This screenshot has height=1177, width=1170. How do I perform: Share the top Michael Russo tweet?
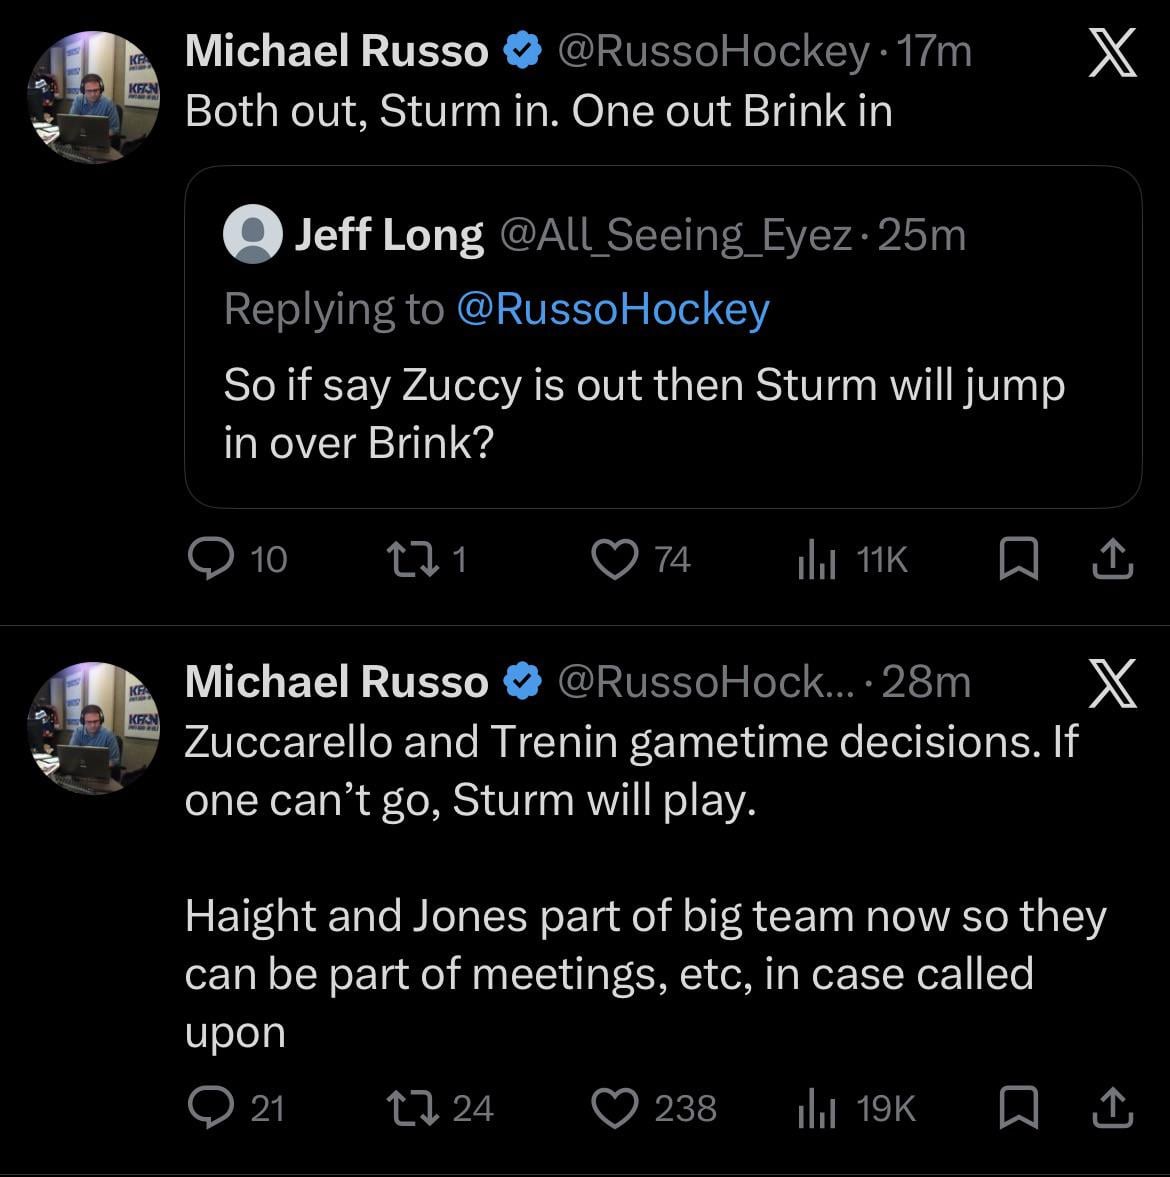(x=1112, y=560)
